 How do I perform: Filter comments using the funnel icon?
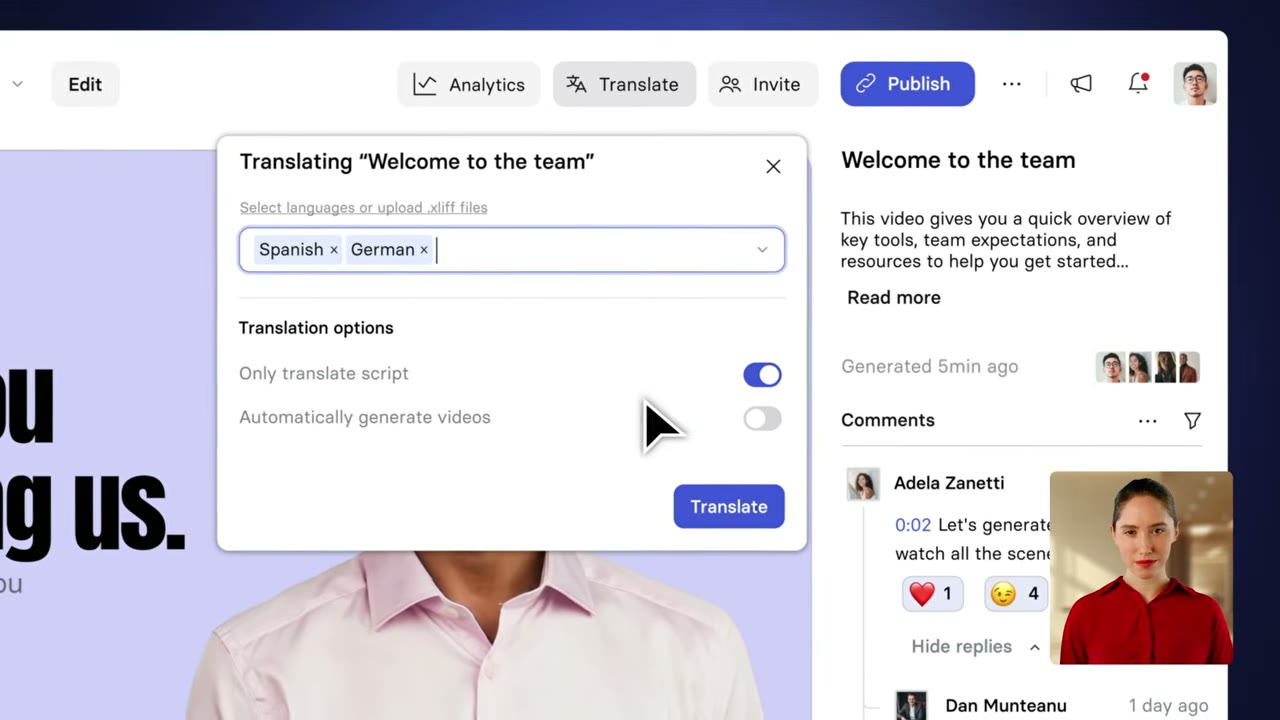[x=1192, y=421]
